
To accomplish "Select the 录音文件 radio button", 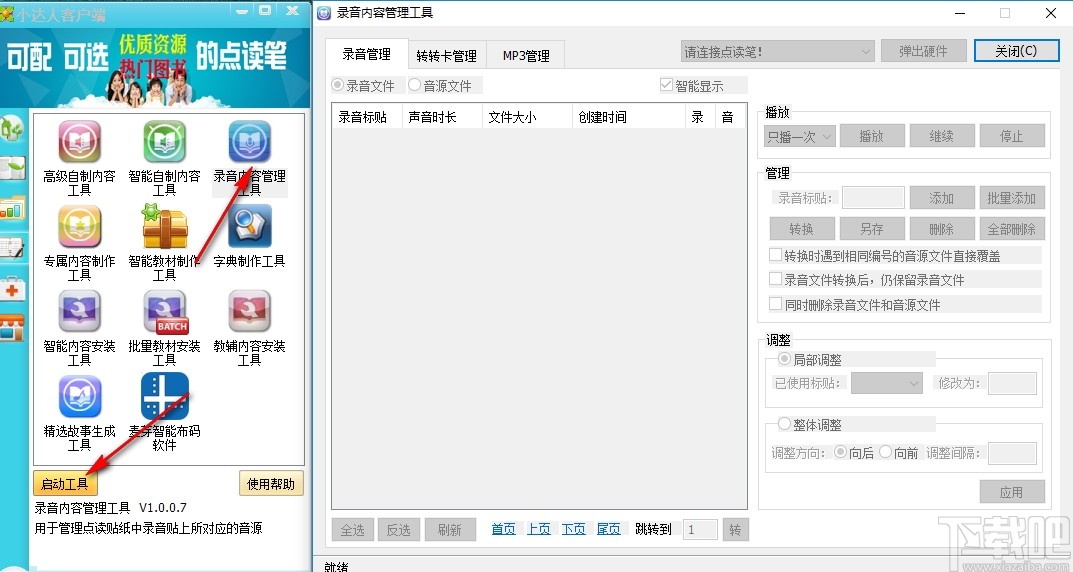I will click(x=337, y=85).
